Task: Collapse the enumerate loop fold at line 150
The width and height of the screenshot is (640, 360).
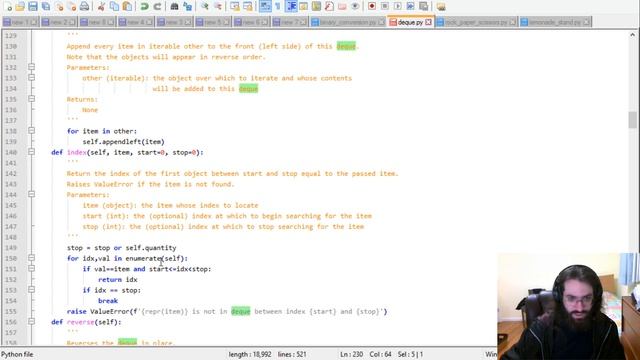Action: (31, 258)
